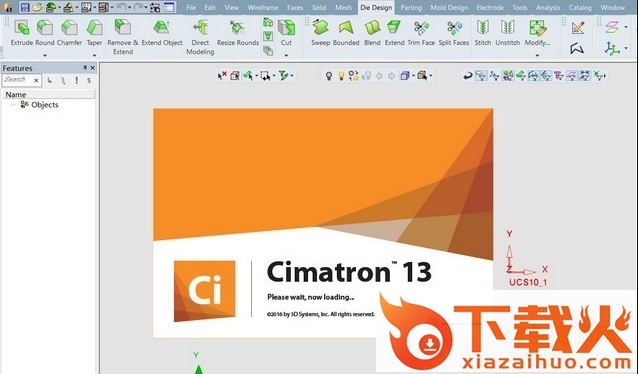The image size is (639, 374).
Task: Expand the dropdown under Modify
Action: (538, 55)
